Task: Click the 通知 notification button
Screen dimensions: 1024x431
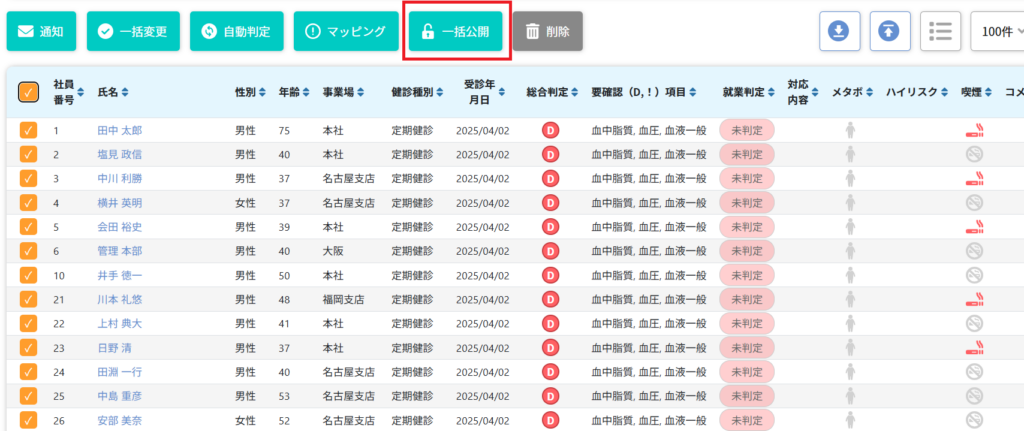Action: pos(41,32)
